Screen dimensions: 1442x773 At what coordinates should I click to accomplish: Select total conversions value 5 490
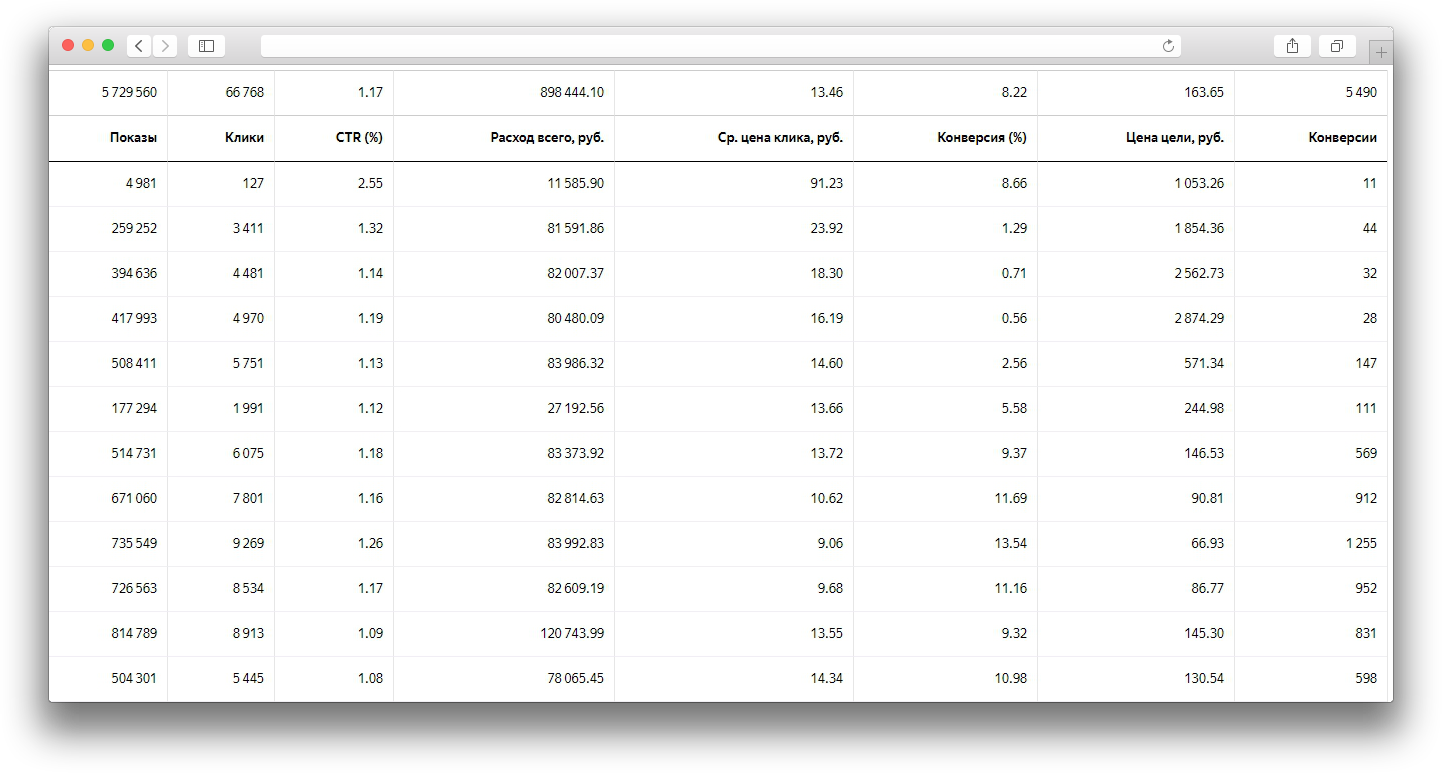pos(1361,92)
